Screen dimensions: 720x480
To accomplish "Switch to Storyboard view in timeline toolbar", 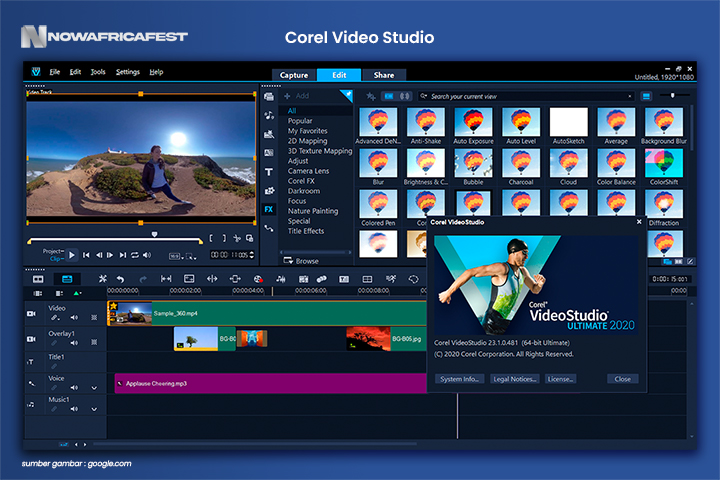I will [x=38, y=279].
